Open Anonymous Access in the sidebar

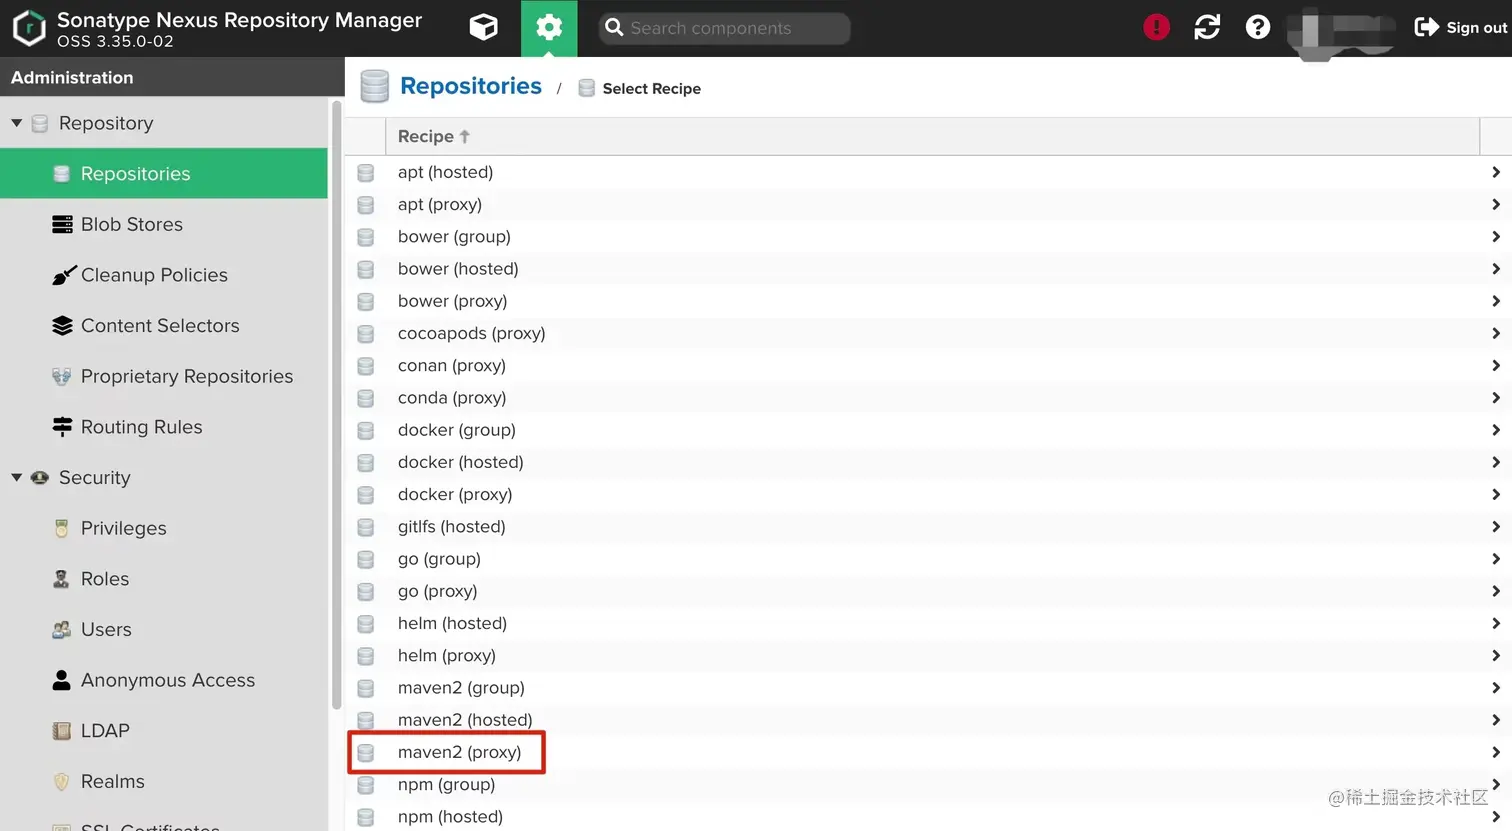164,680
